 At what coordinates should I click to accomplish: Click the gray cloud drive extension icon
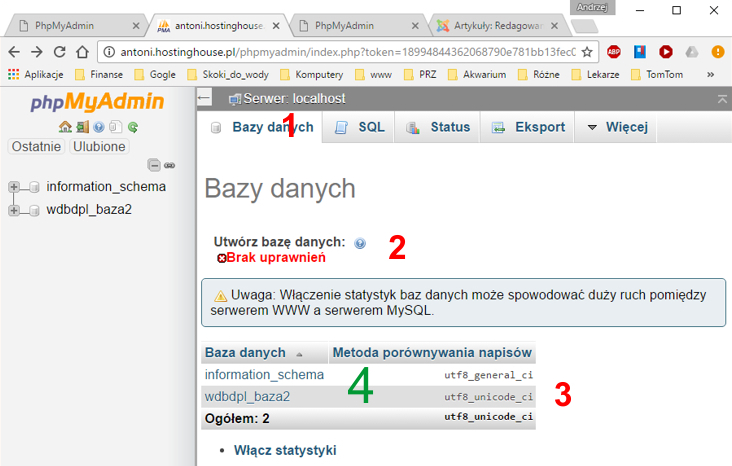691,51
